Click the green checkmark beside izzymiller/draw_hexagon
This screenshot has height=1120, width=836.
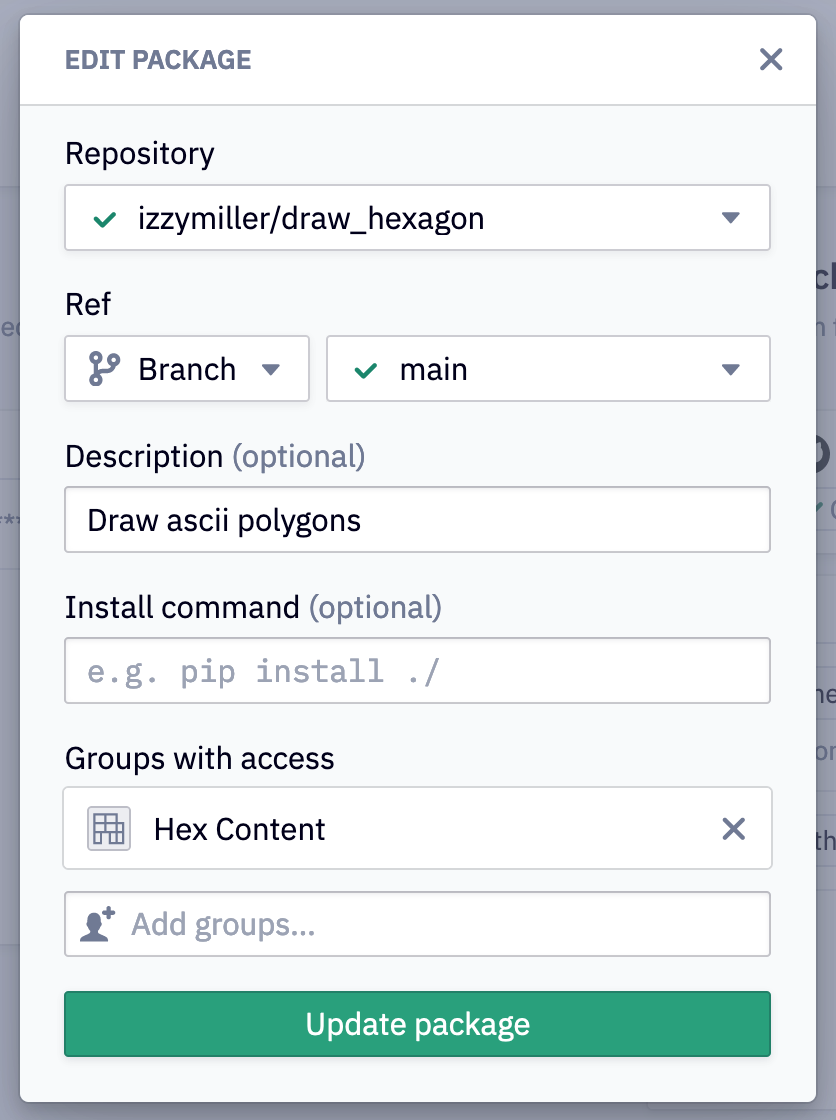click(103, 217)
